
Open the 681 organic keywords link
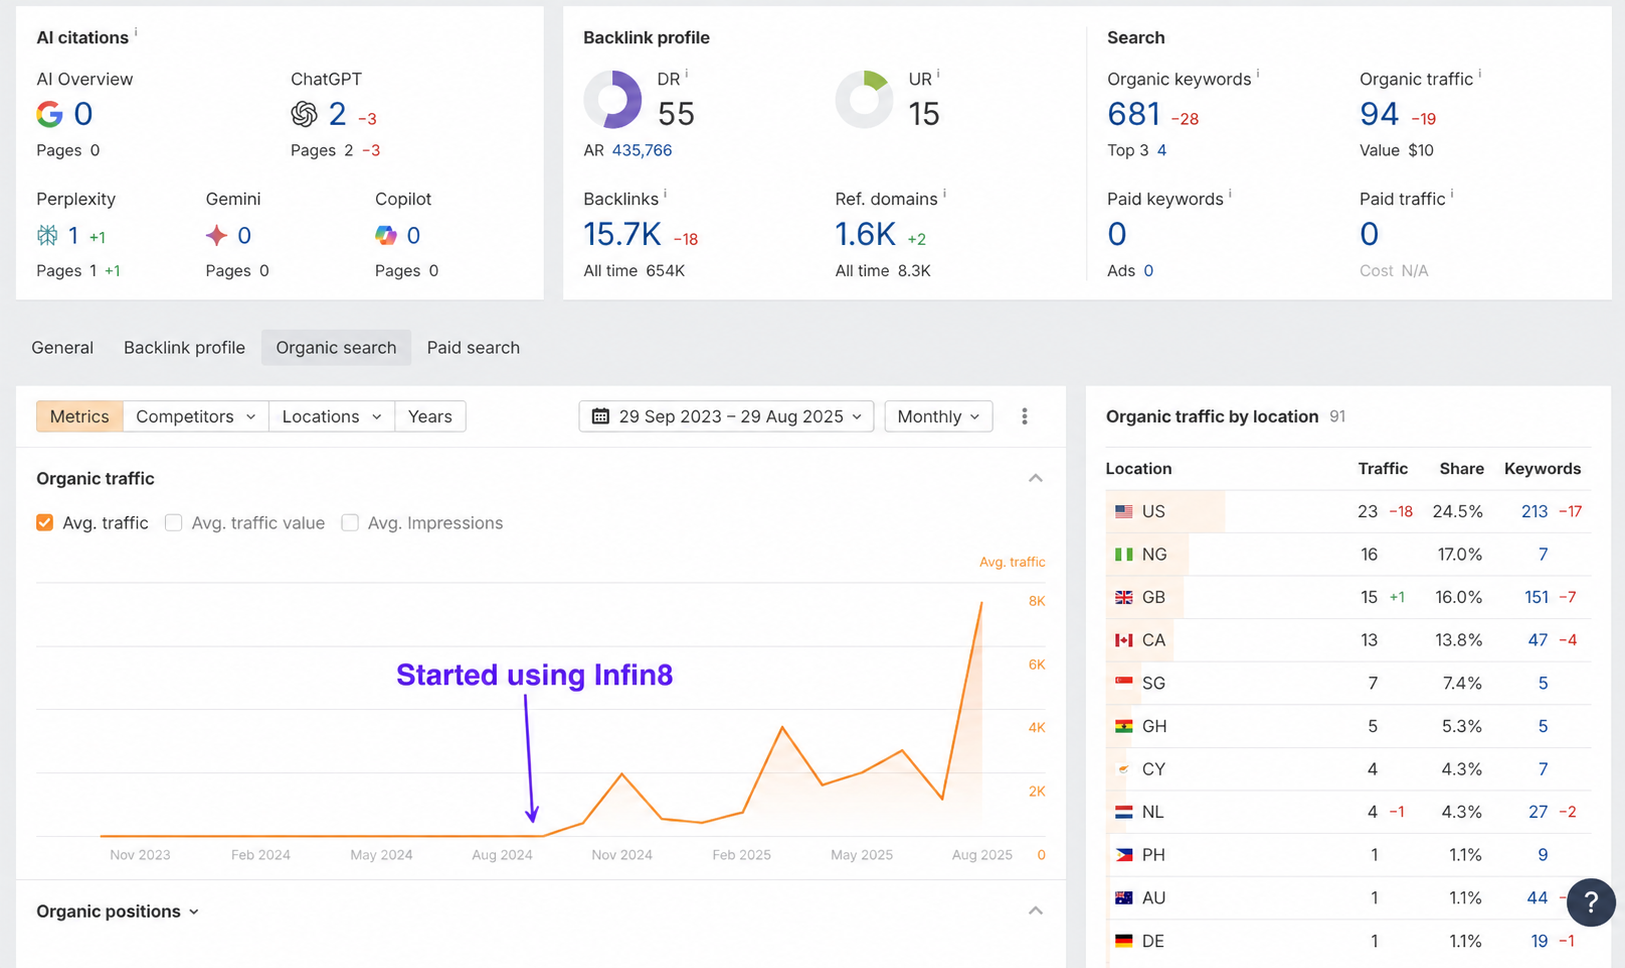point(1134,114)
